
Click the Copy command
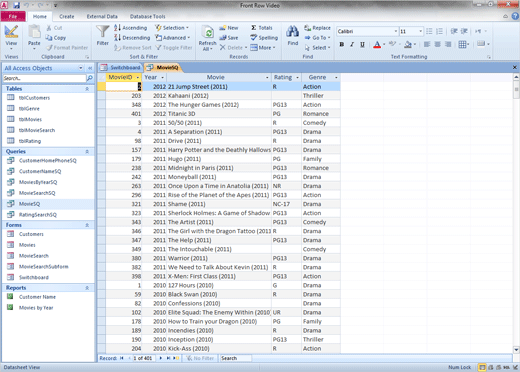pyautogui.click(x=56, y=38)
